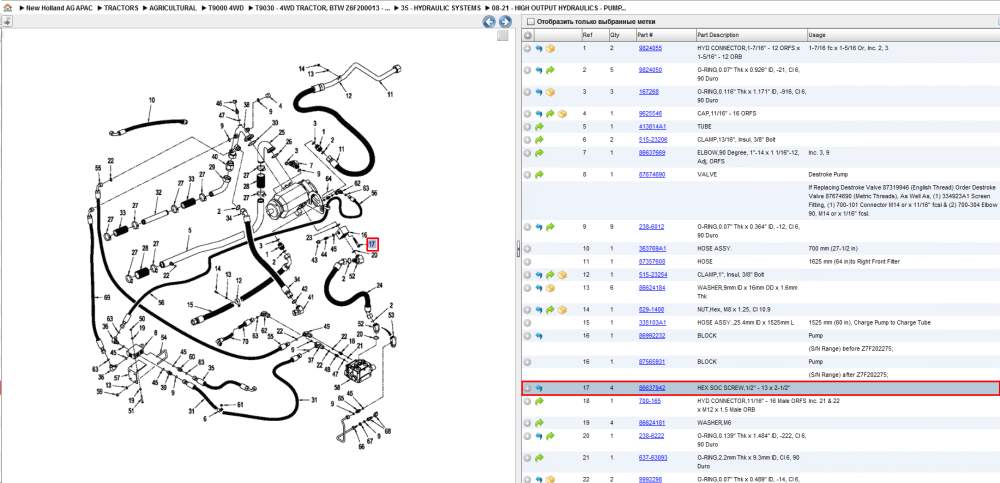Screen dimensions: 1000x483
Task: Click the blue arrow for BLOCK 86992232
Action: coord(539,336)
